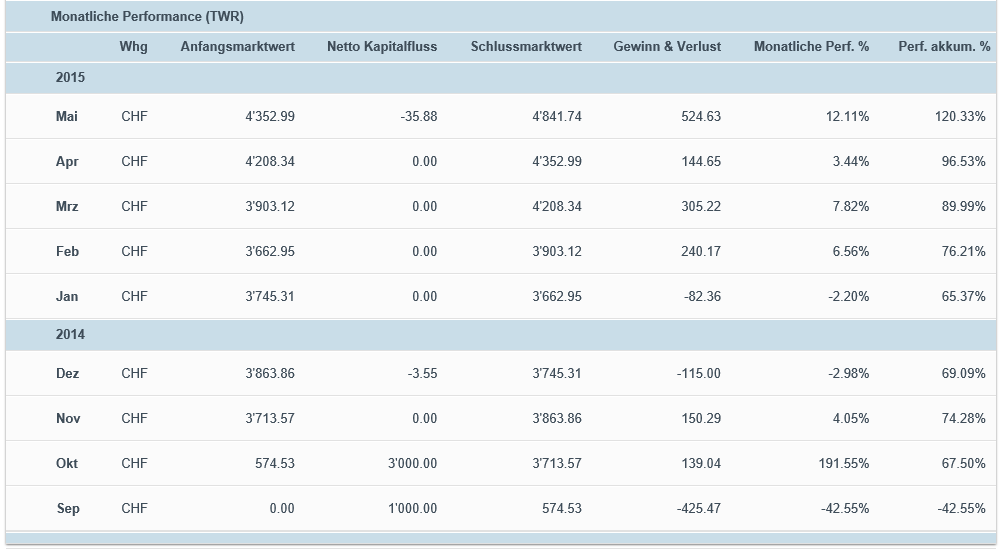
Task: Click Okt opening value 574.53
Action: pyautogui.click(x=275, y=464)
